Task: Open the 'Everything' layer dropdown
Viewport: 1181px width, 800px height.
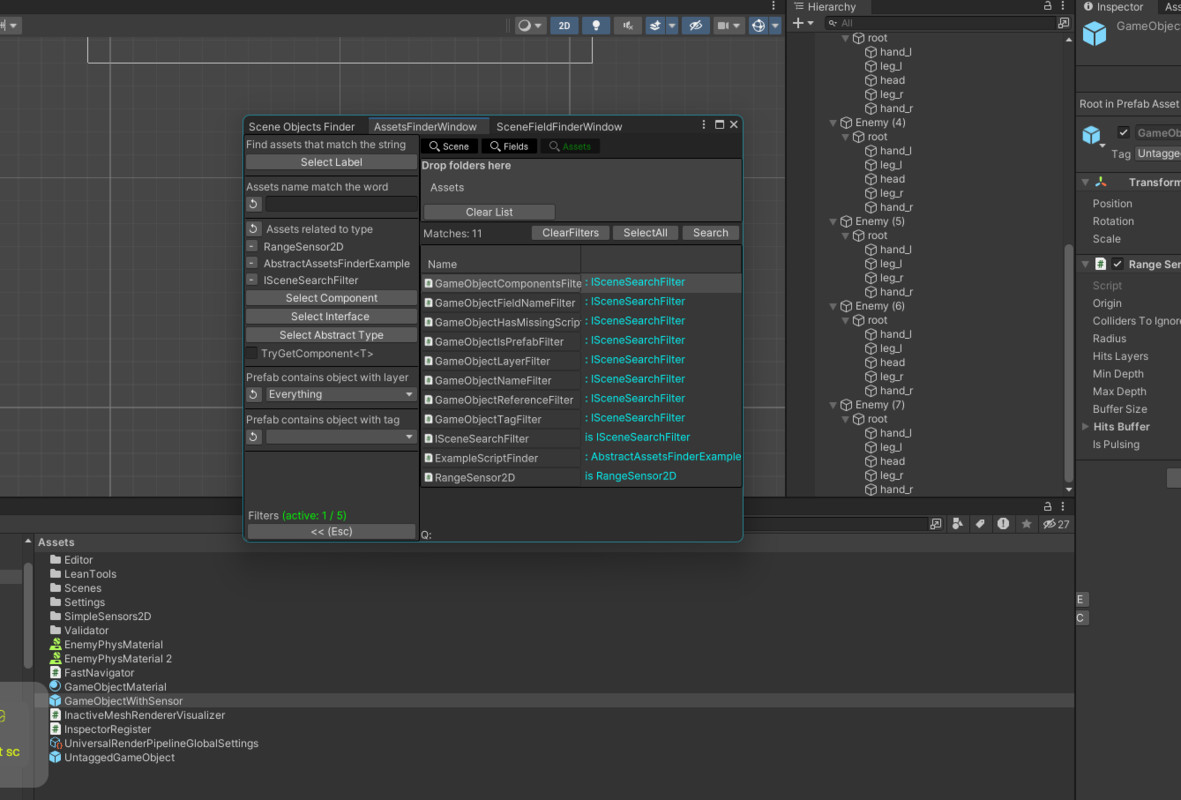Action: [341, 395]
